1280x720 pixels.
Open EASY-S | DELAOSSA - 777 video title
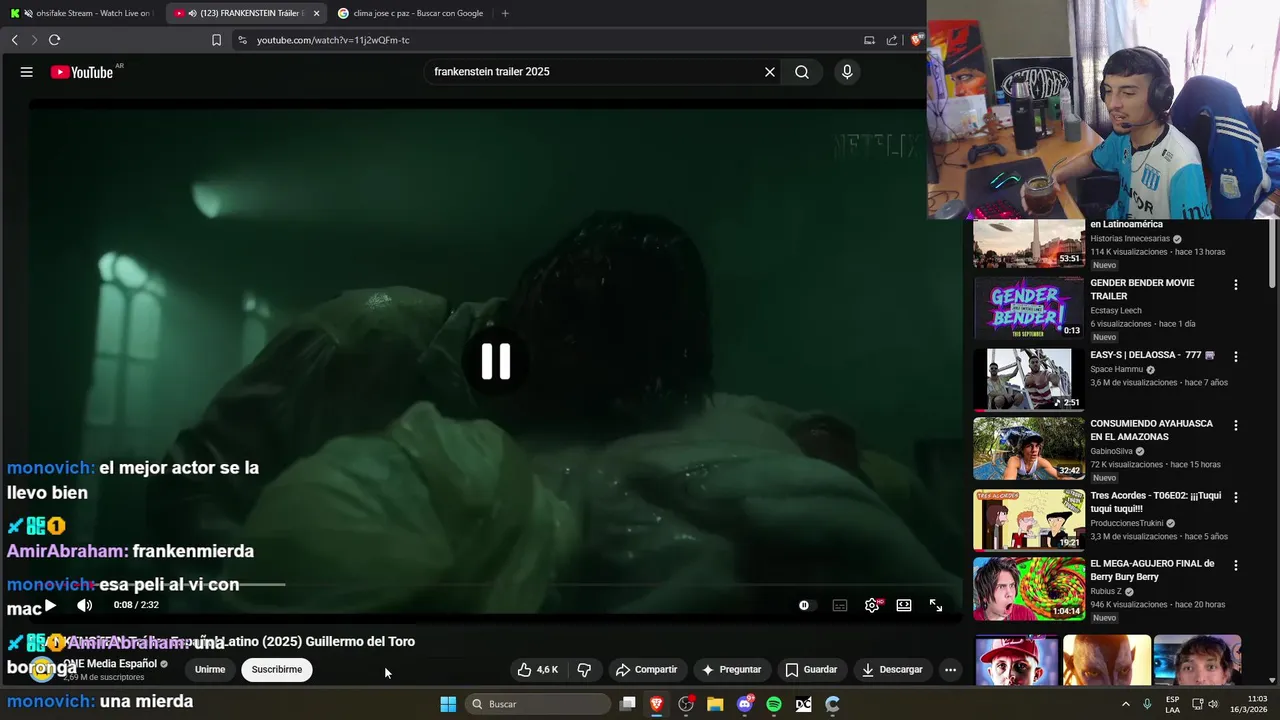pos(1152,355)
